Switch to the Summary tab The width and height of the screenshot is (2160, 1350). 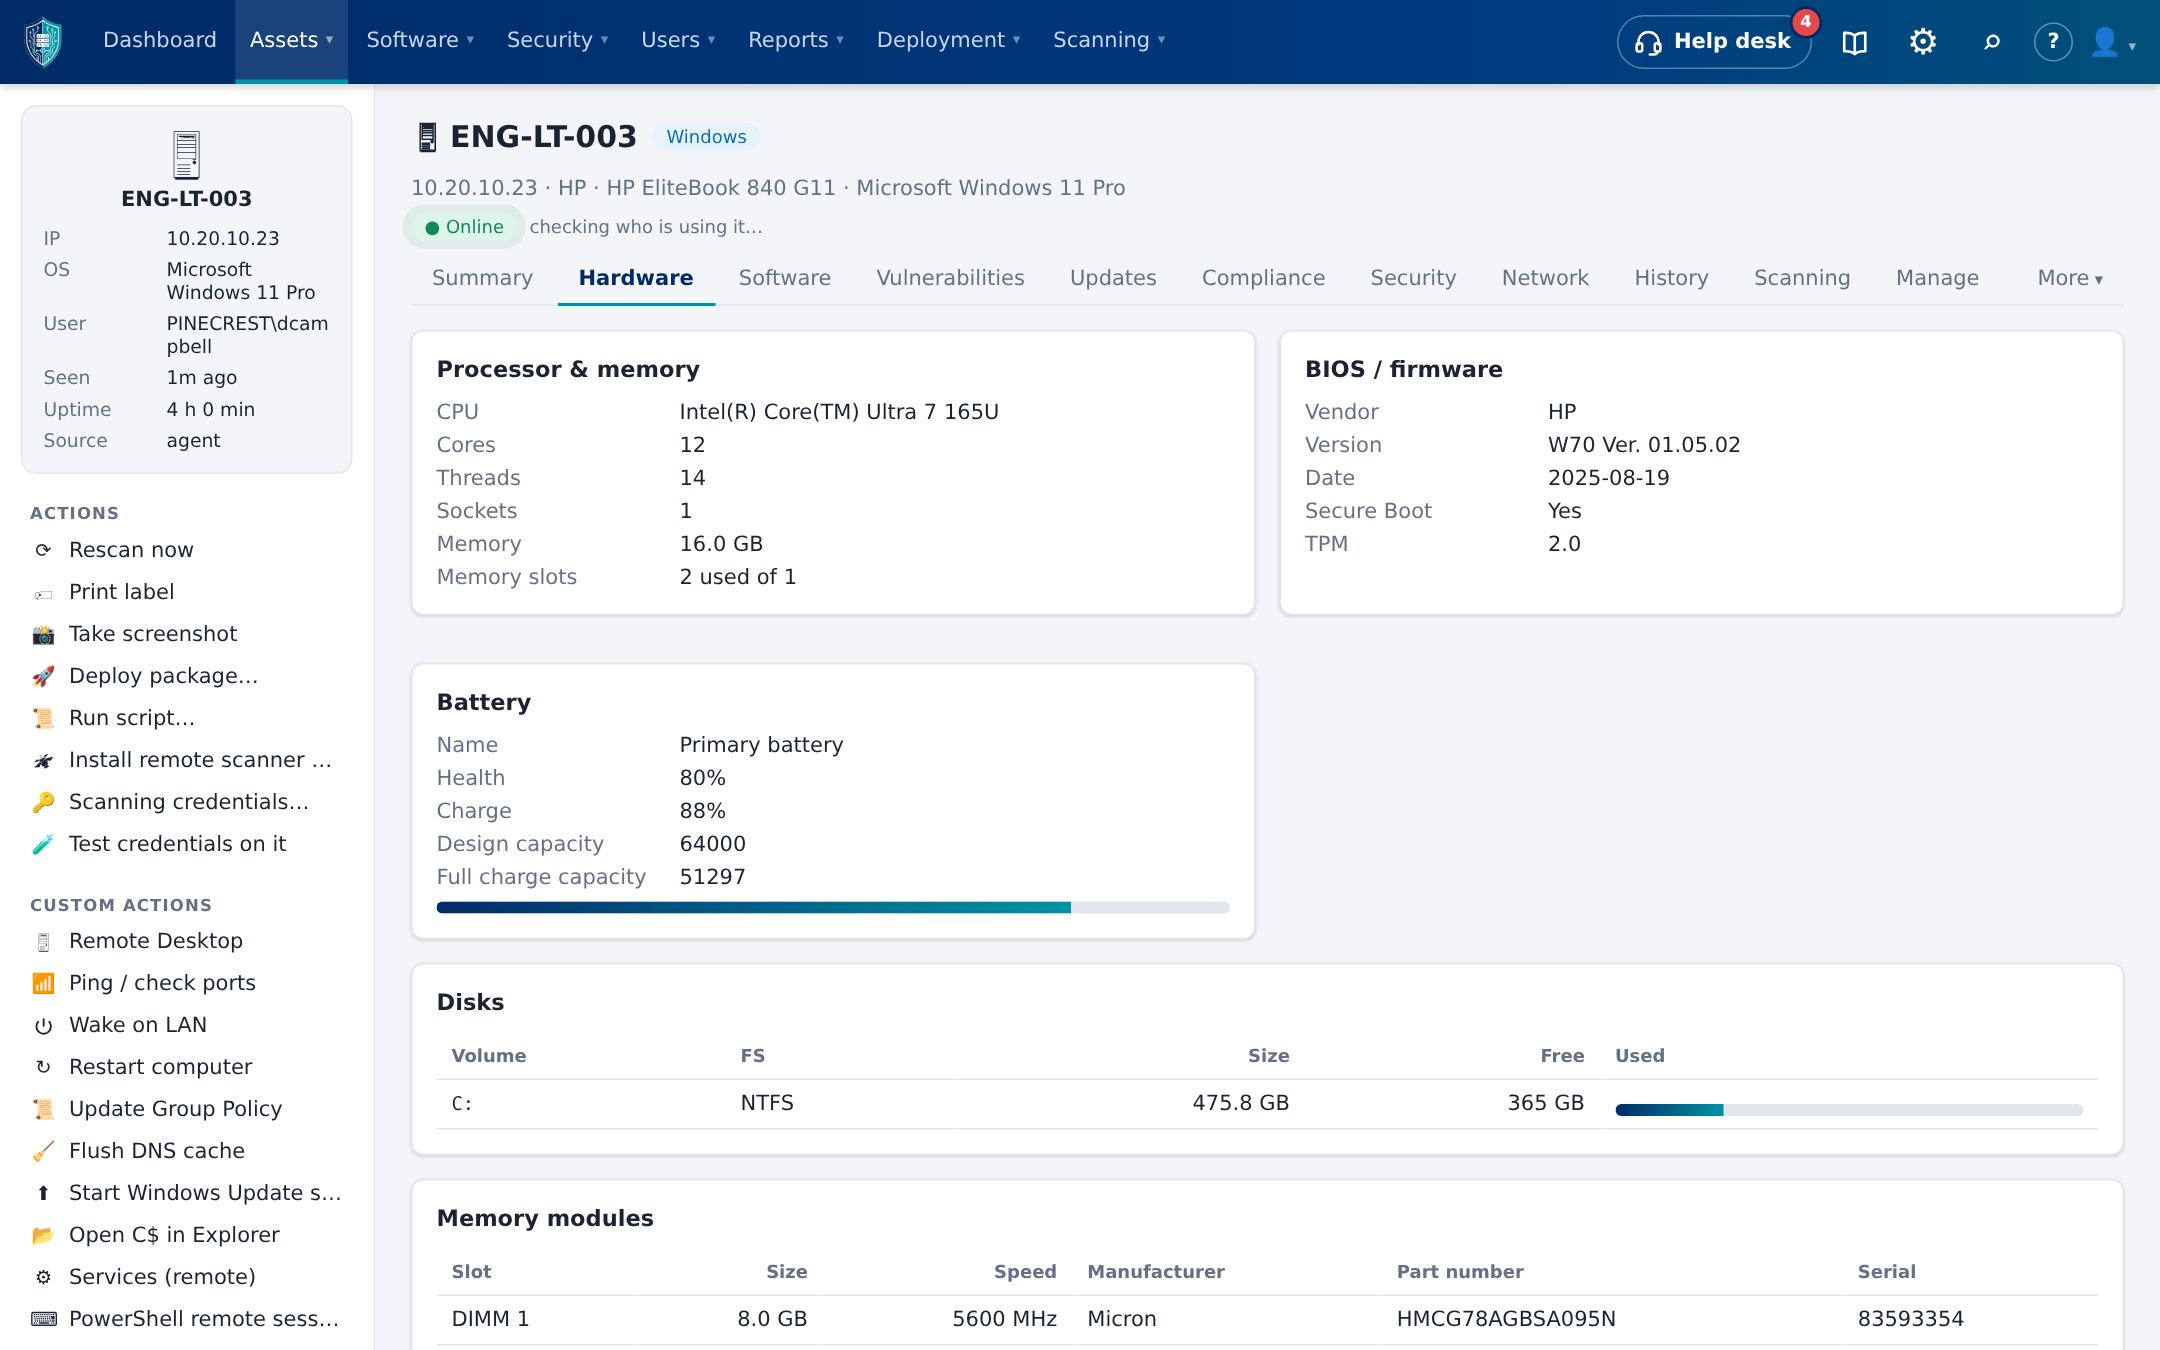482,278
